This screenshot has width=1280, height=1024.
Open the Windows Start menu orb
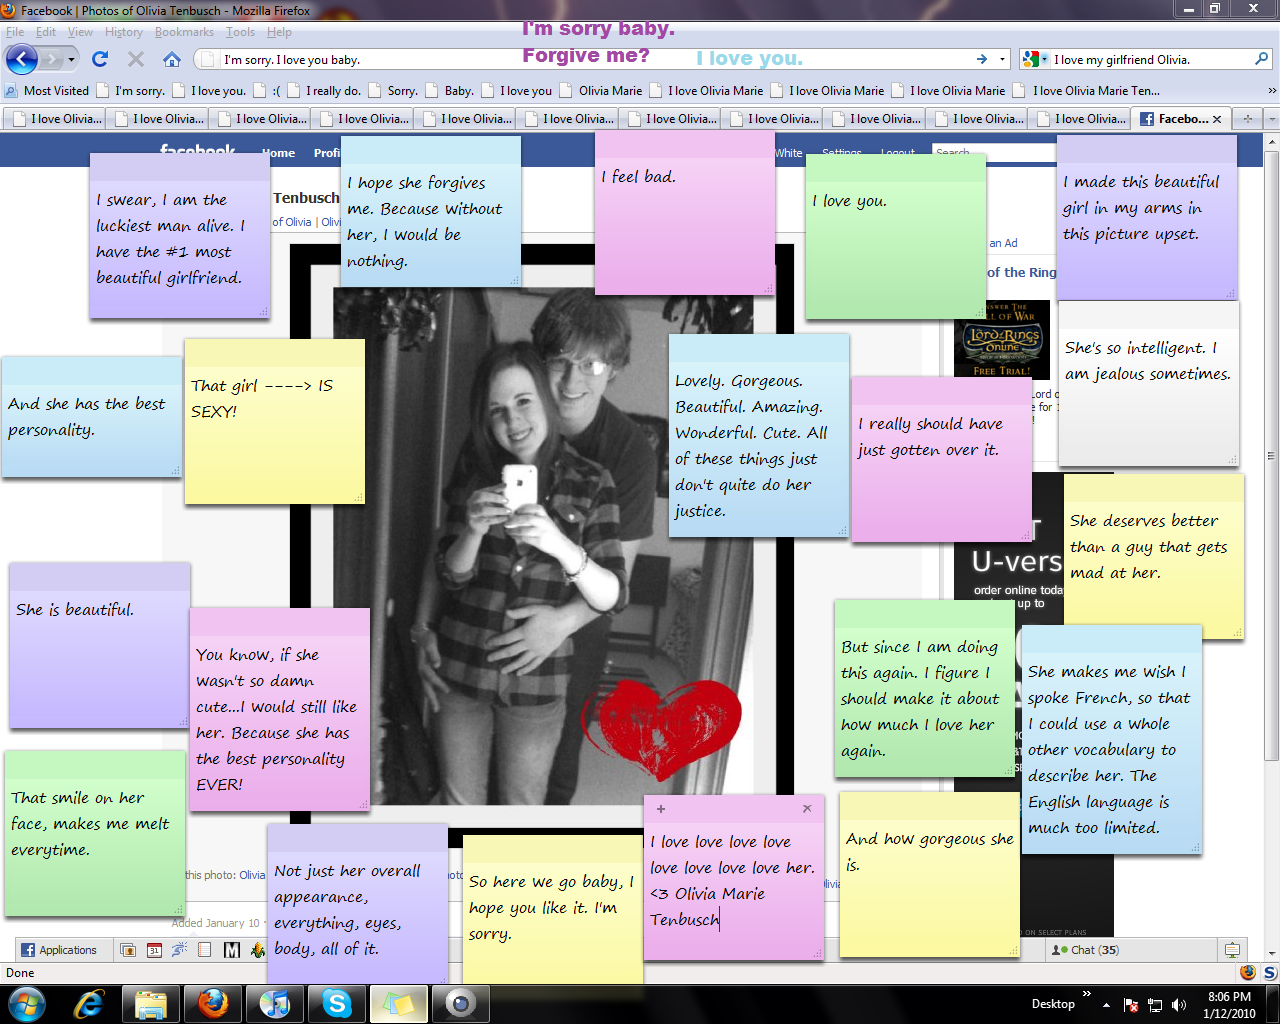click(x=26, y=1004)
